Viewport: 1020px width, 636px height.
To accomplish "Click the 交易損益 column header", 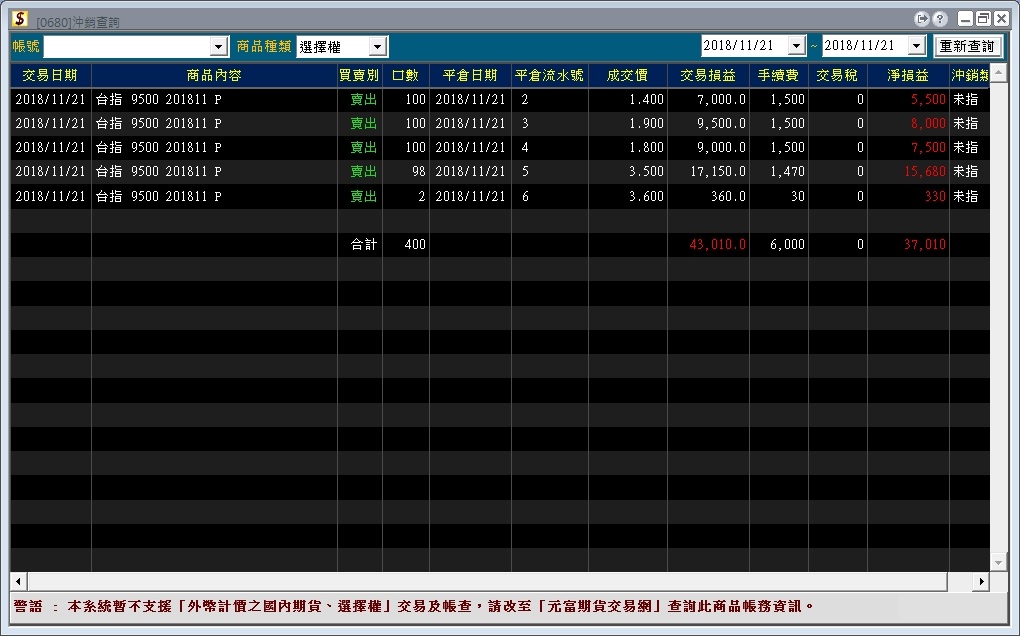I will coord(708,75).
